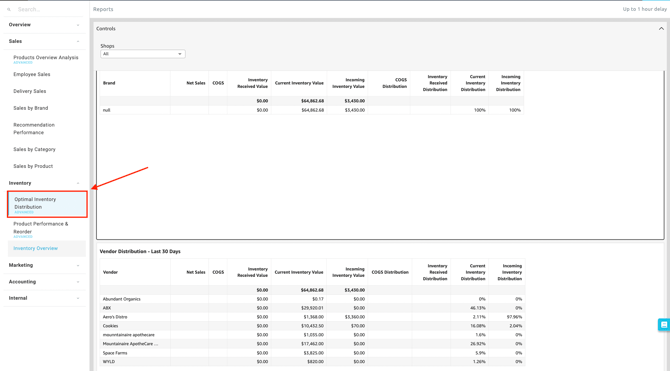Select the lowercase mounntainaire apothecare row
This screenshot has width=670, height=371.
tap(312, 335)
